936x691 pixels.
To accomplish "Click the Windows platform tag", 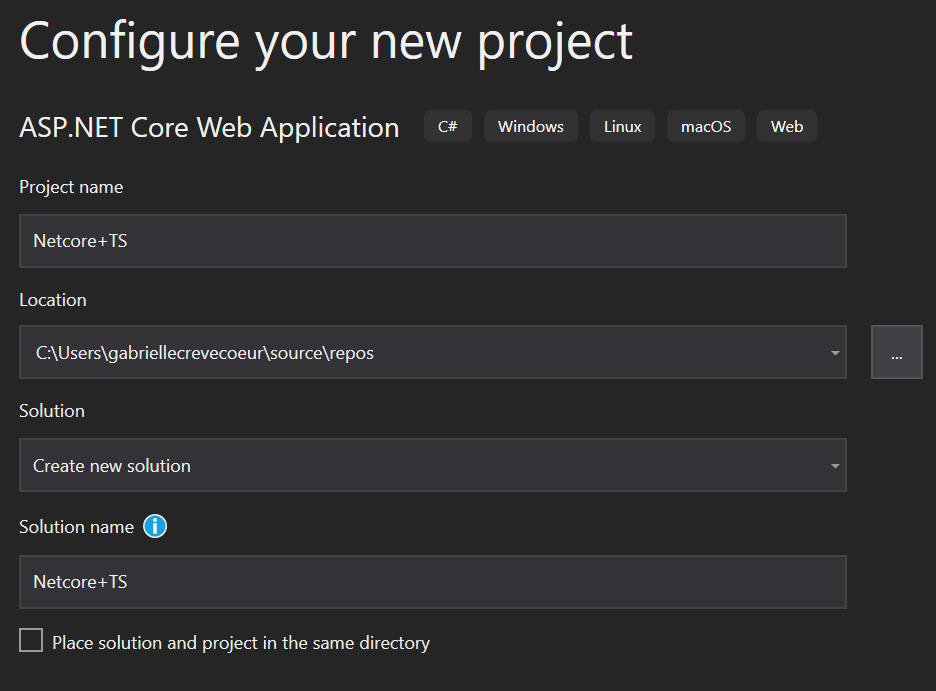I will [x=530, y=126].
